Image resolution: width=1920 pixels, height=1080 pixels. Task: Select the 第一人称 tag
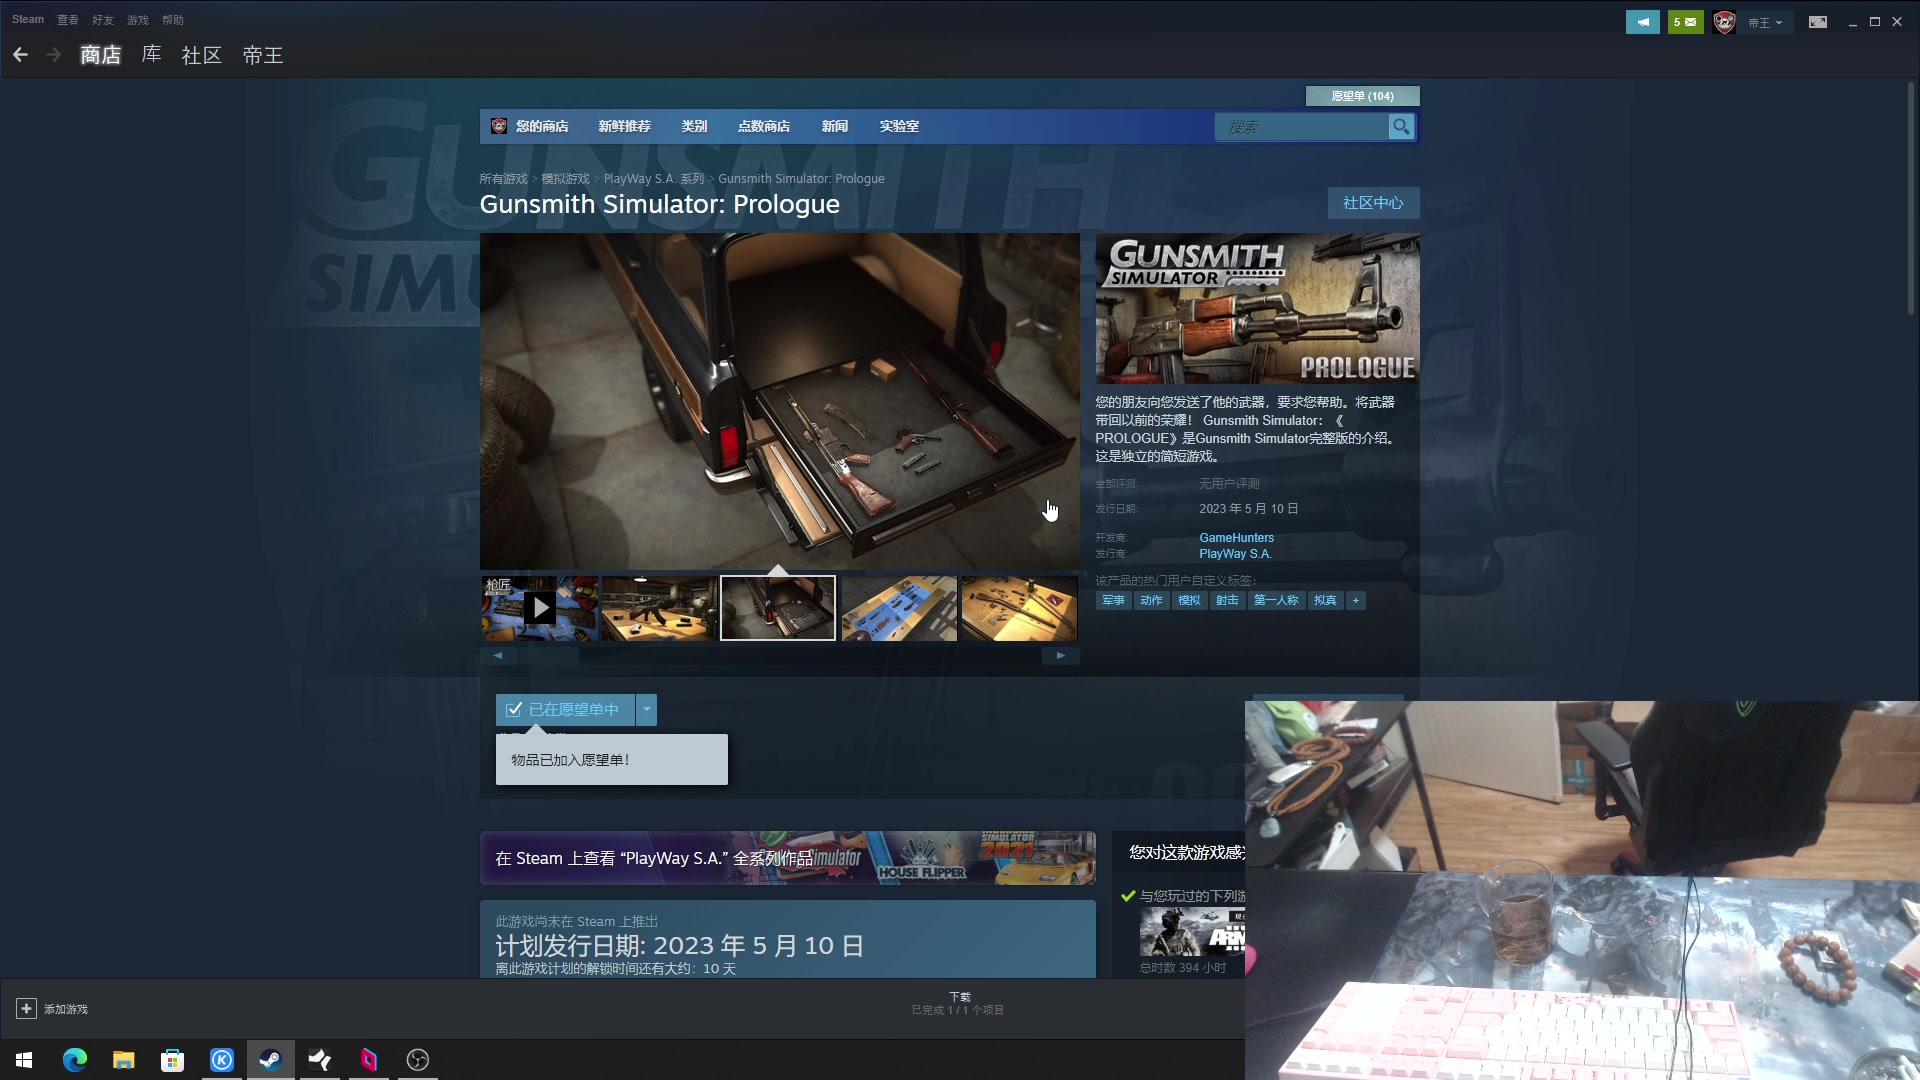tap(1276, 600)
